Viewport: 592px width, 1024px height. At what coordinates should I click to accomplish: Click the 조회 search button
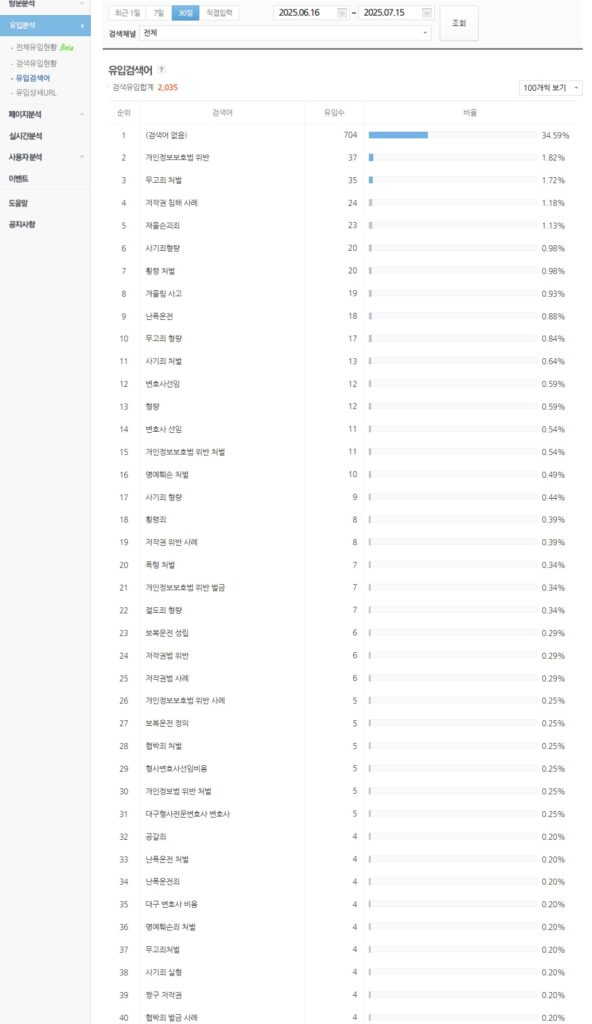coord(459,23)
